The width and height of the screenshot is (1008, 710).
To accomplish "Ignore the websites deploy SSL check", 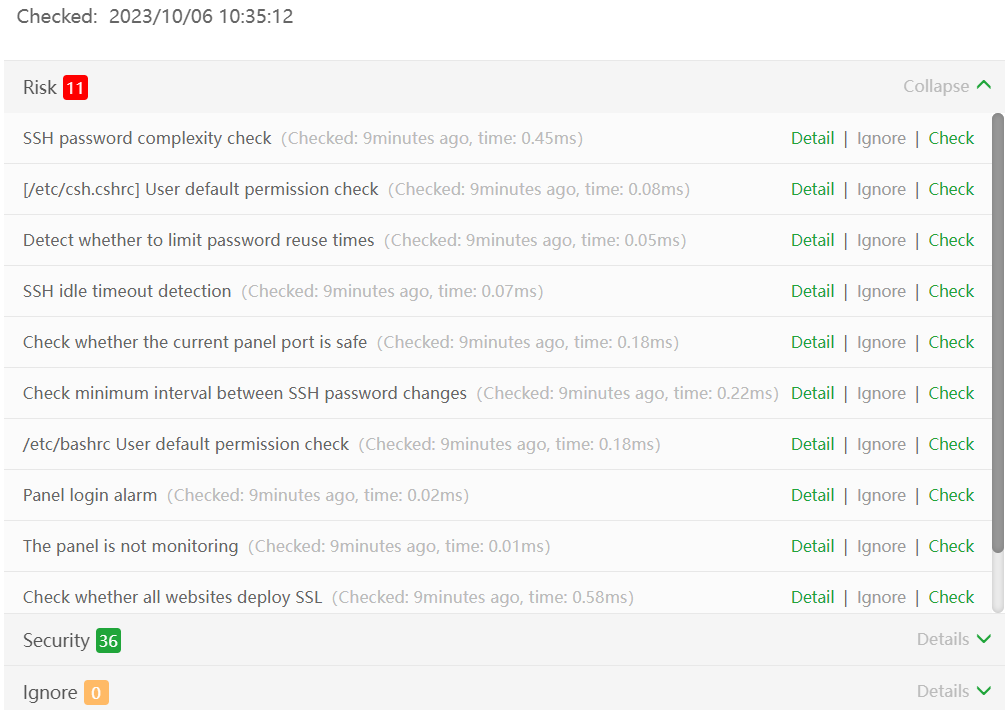I will pos(881,597).
